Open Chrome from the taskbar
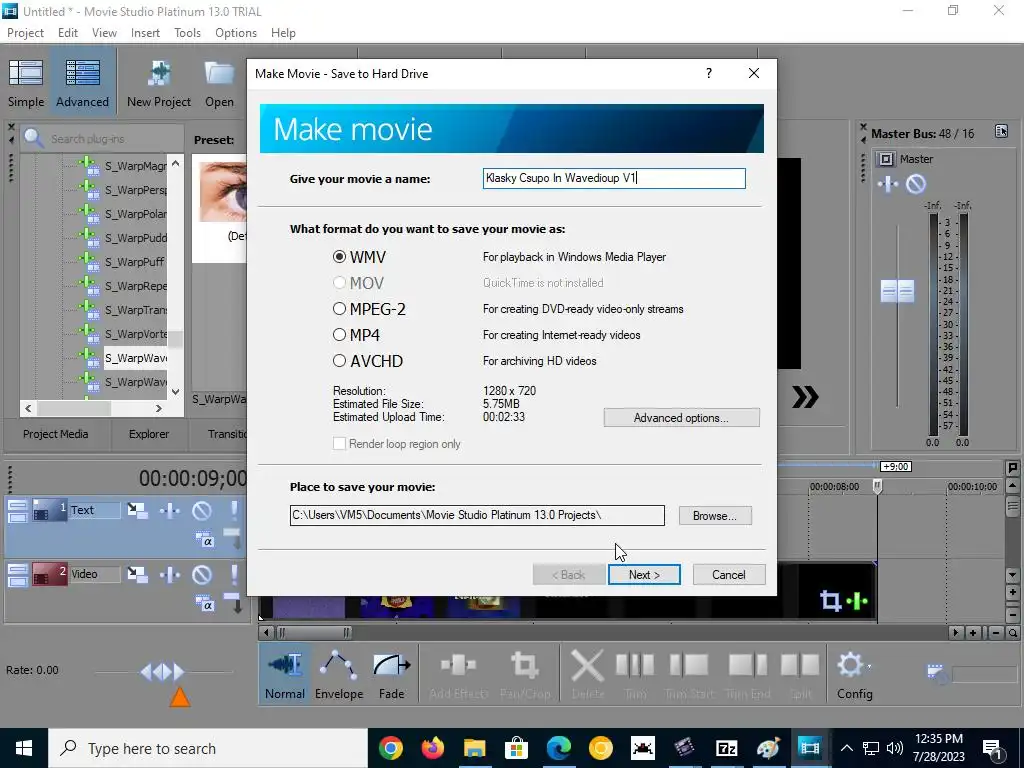Image resolution: width=1024 pixels, height=768 pixels. (391, 748)
